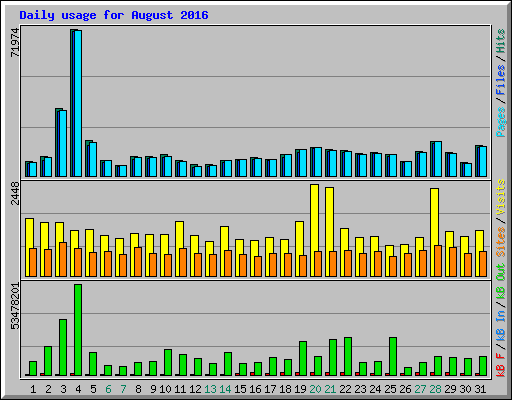Click the "Sites" legend label
This screenshot has width=512, height=400.
[501, 242]
